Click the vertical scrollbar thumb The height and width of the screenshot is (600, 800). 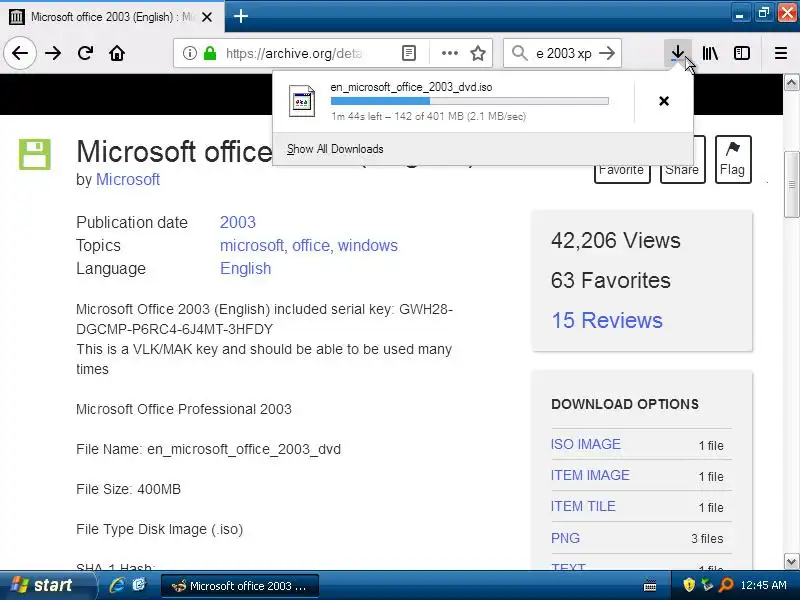click(791, 185)
